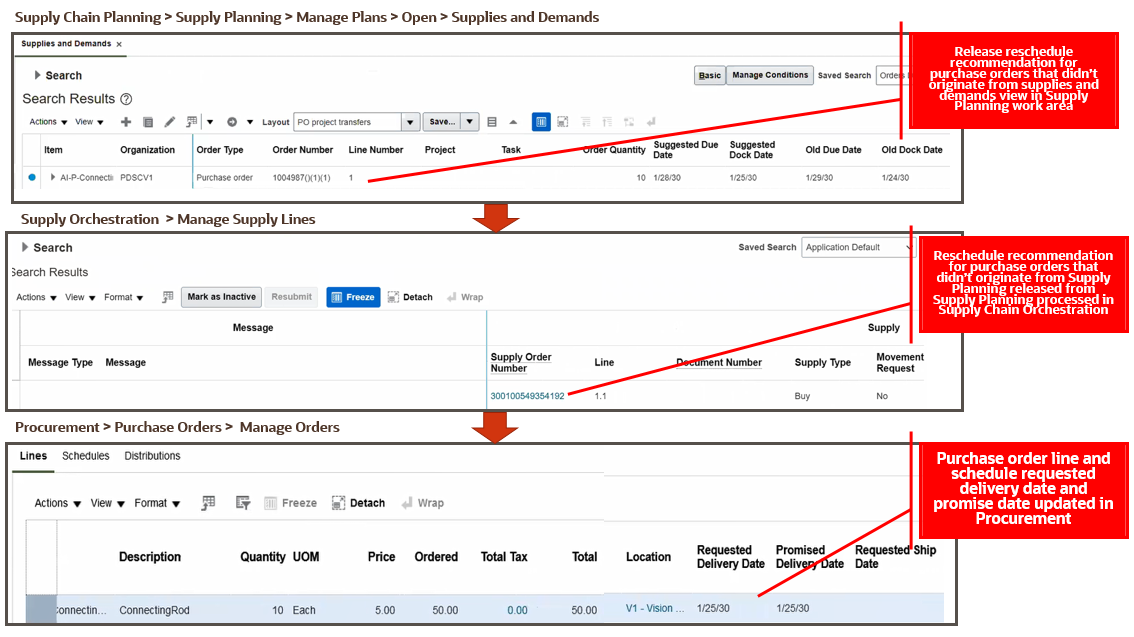
Task: Open the table view menu icon
Action: pyautogui.click(x=491, y=121)
